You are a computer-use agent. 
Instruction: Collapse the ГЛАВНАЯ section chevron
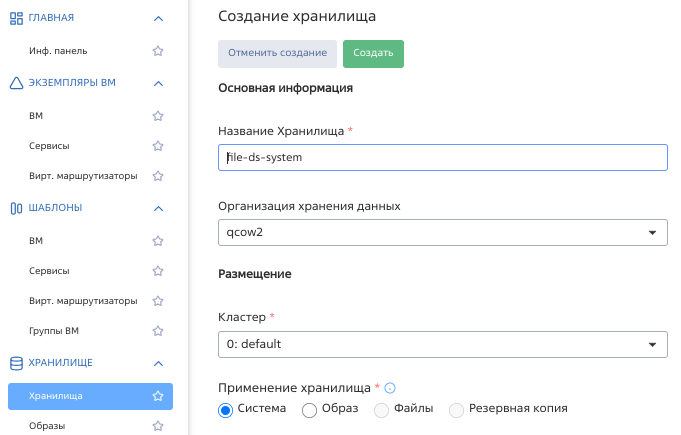coord(159,19)
